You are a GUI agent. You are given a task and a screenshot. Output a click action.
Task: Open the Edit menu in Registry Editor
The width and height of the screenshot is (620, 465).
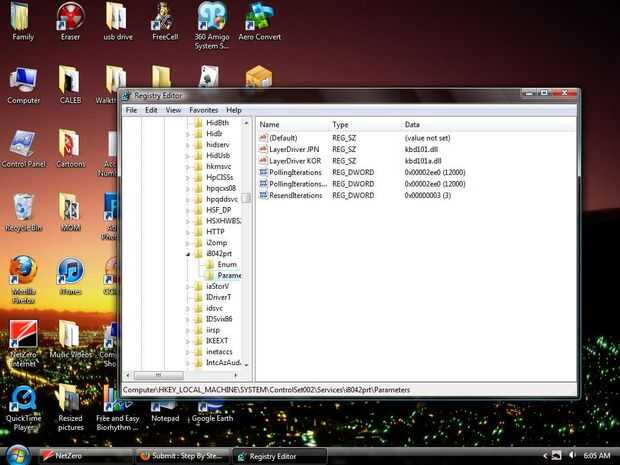[x=151, y=110]
